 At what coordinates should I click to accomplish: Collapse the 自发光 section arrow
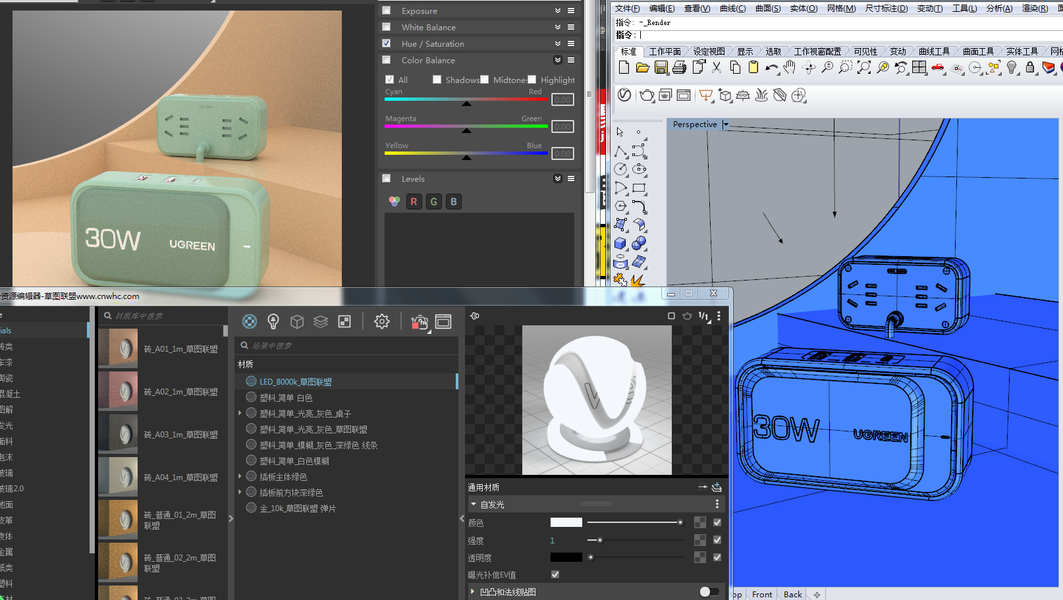pyautogui.click(x=473, y=504)
